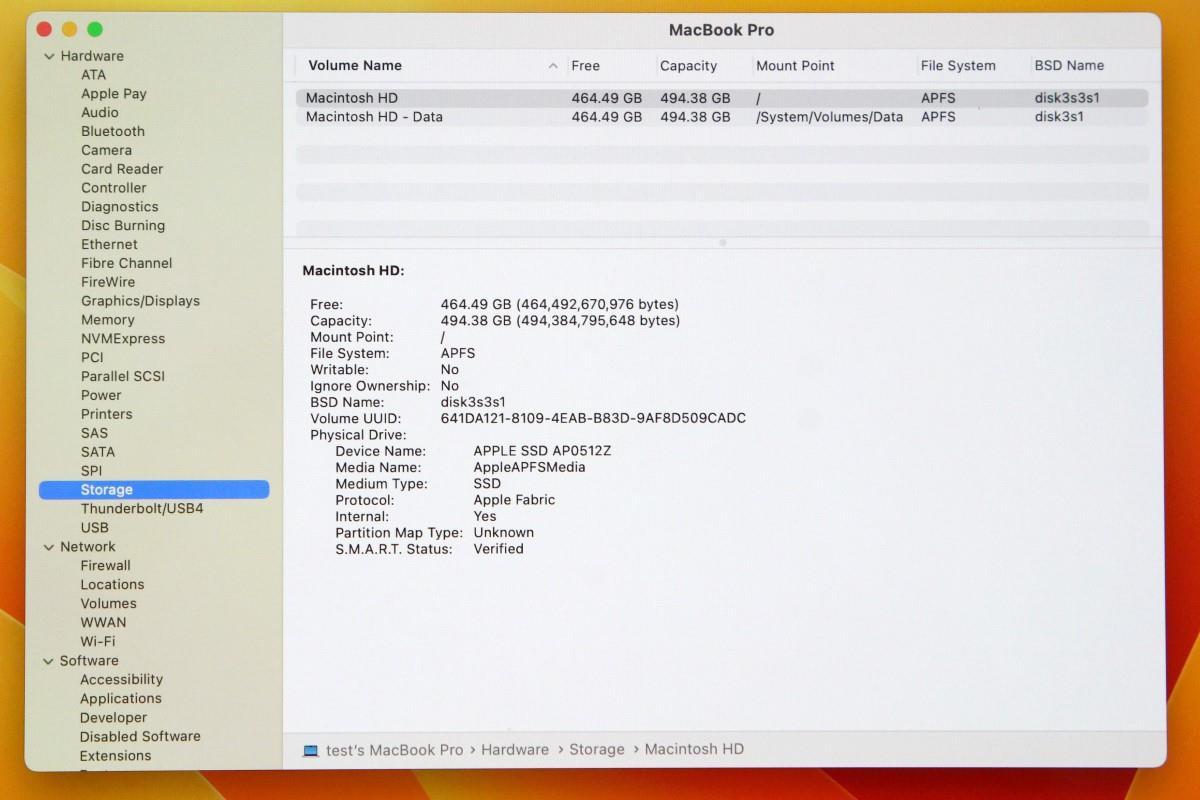
Task: Select the Camera sidebar item
Action: click(x=106, y=151)
